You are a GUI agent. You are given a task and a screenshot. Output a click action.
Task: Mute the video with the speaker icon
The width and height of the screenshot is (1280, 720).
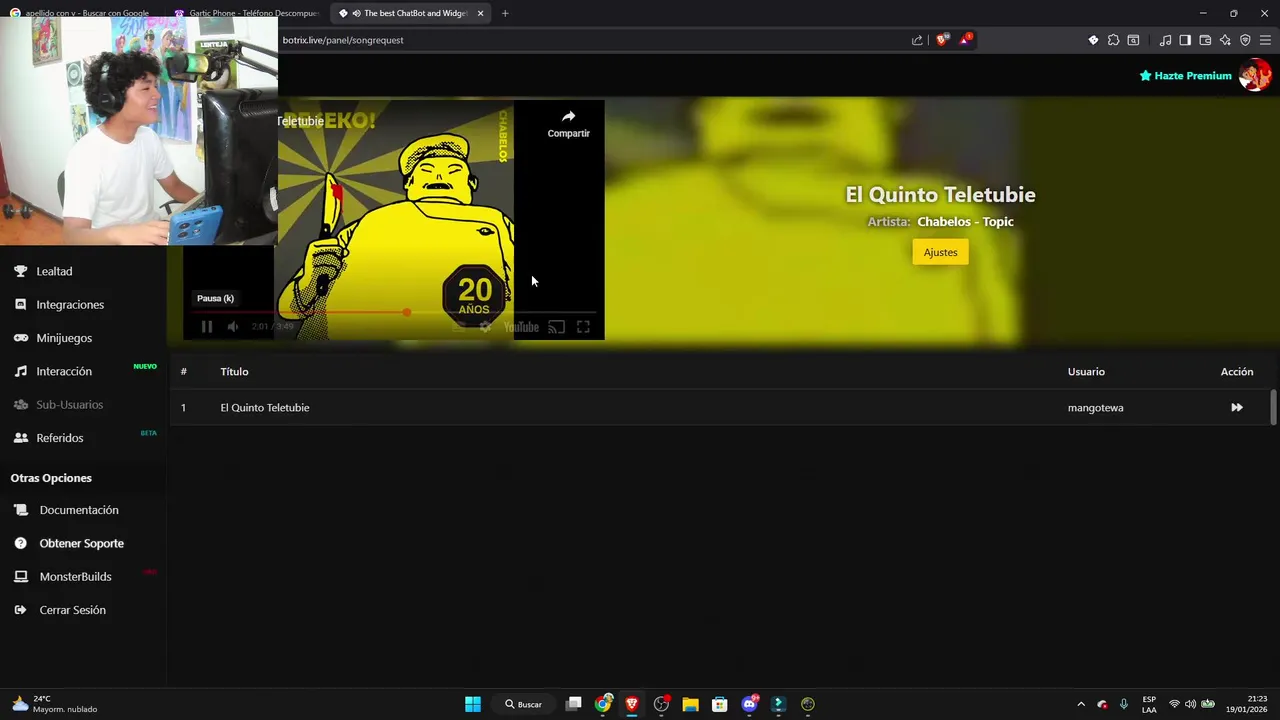233,327
